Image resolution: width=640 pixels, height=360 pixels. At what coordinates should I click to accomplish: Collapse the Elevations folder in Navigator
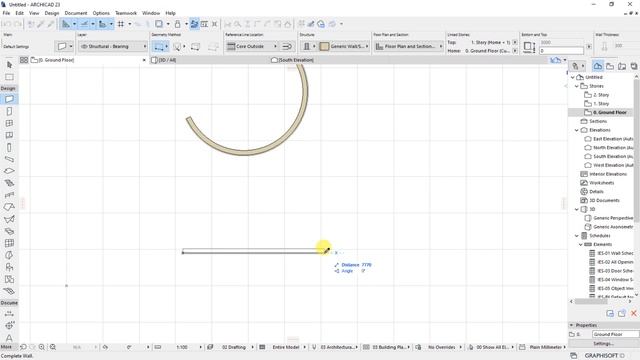coord(577,130)
